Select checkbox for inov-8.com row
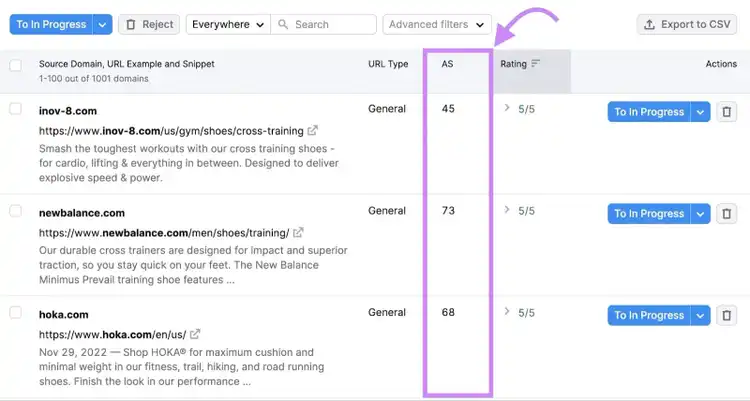This screenshot has height=401, width=750. [x=16, y=109]
